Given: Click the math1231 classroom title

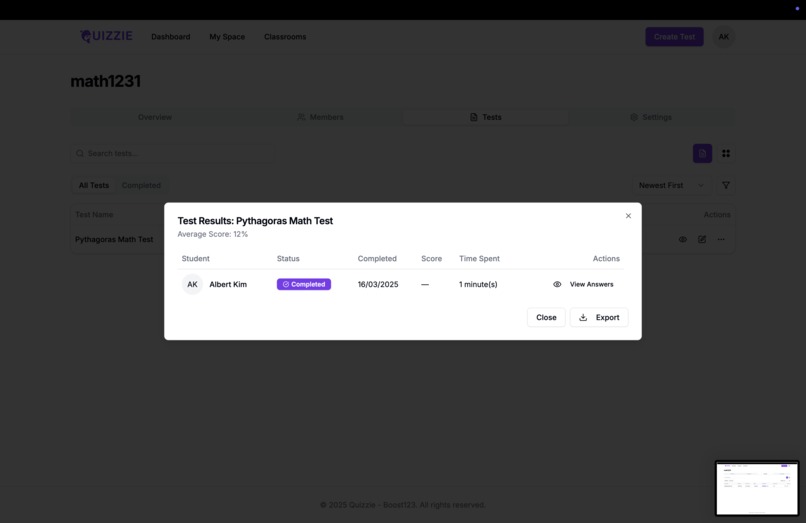Looking at the screenshot, I should pyautogui.click(x=105, y=81).
